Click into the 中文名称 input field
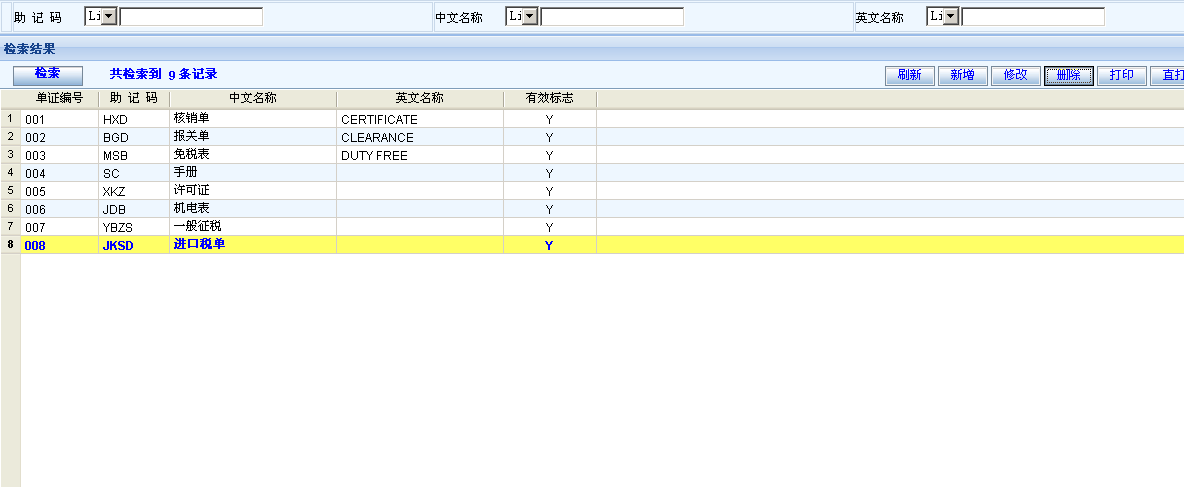The height and width of the screenshot is (487, 1184). [x=612, y=17]
